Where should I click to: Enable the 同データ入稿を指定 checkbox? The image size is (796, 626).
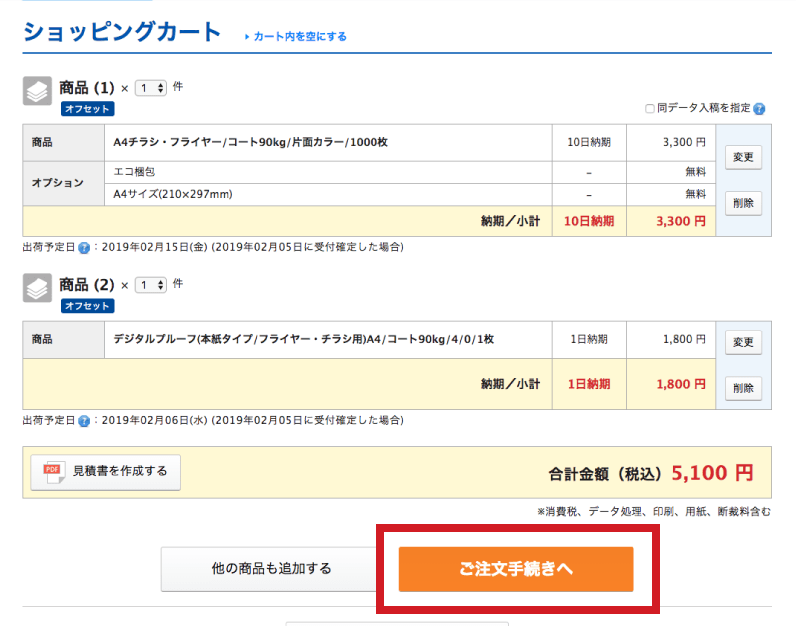click(x=650, y=109)
